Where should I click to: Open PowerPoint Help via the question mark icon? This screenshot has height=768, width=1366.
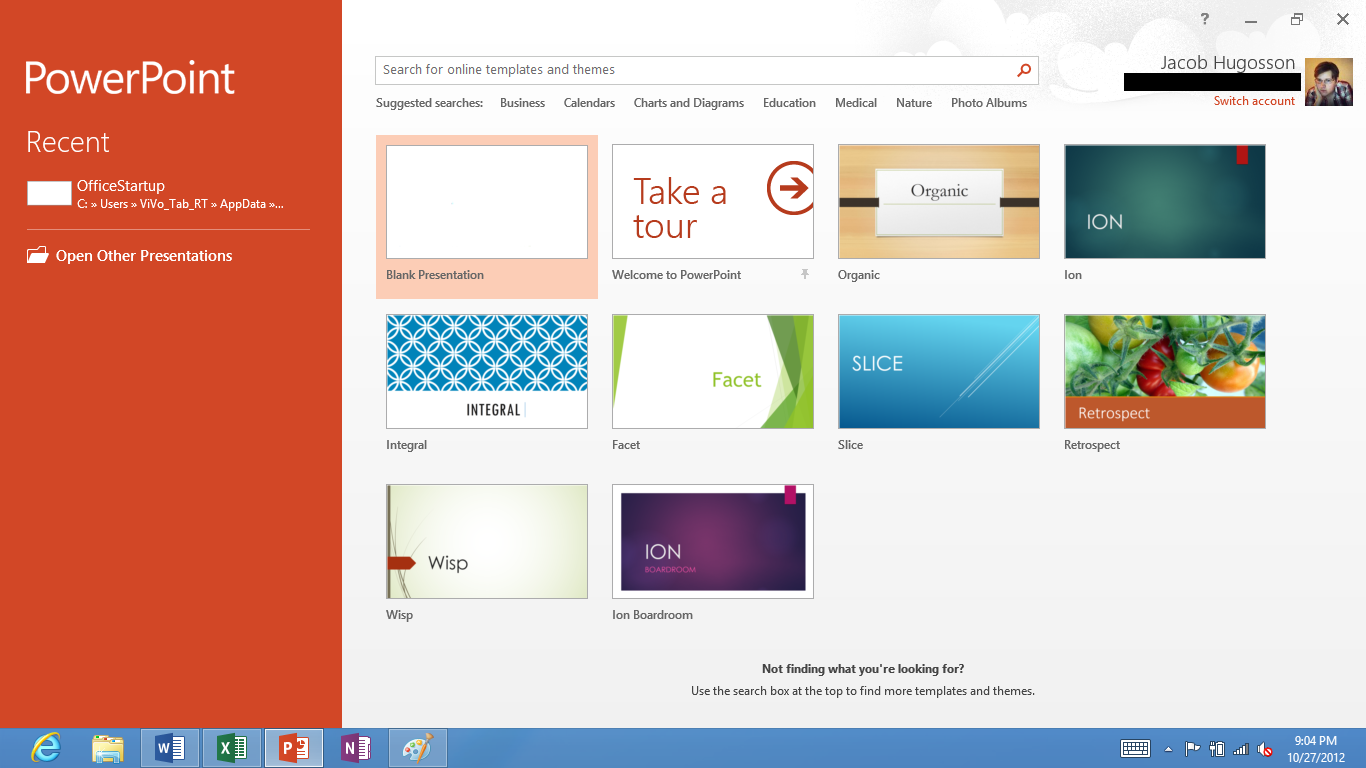[1204, 19]
